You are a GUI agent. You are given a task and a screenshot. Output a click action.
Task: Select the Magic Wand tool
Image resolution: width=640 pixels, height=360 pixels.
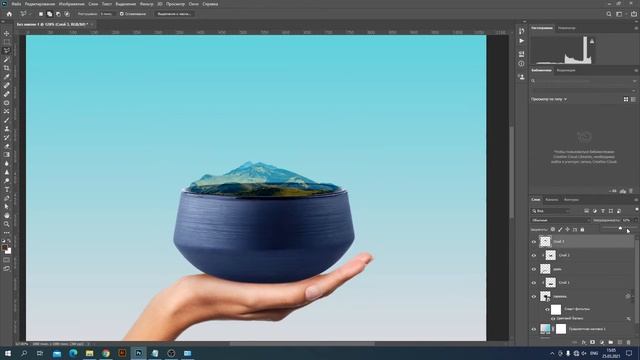[7, 59]
